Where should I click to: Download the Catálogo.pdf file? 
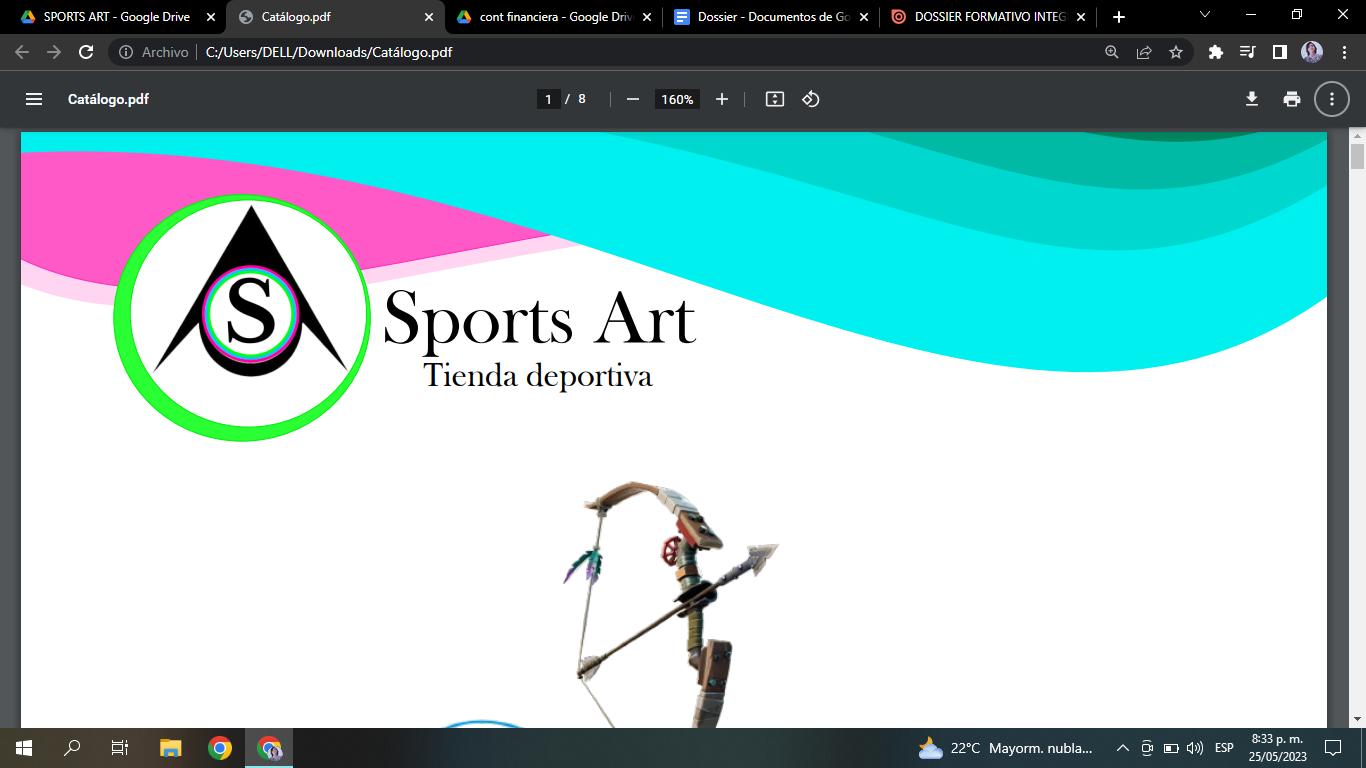[x=1252, y=99]
